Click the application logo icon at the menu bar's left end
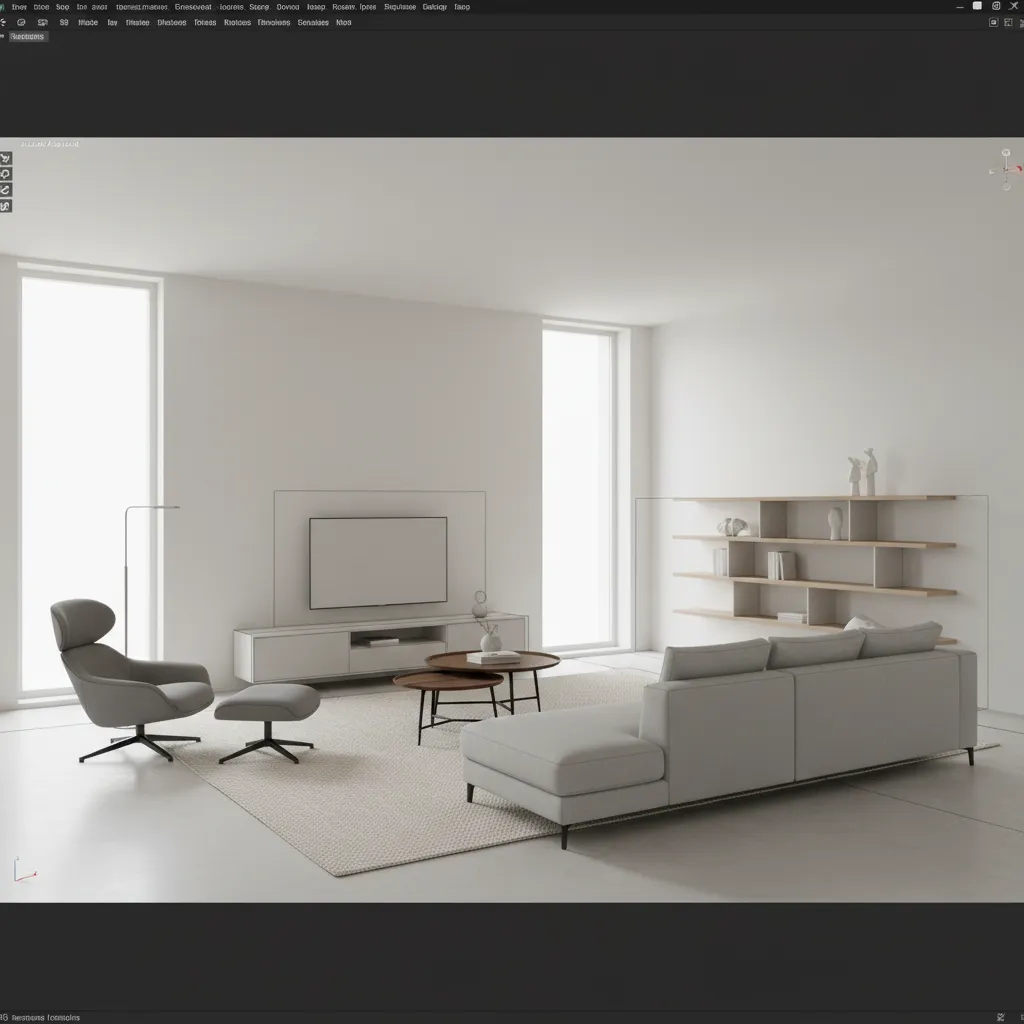 coord(2,7)
